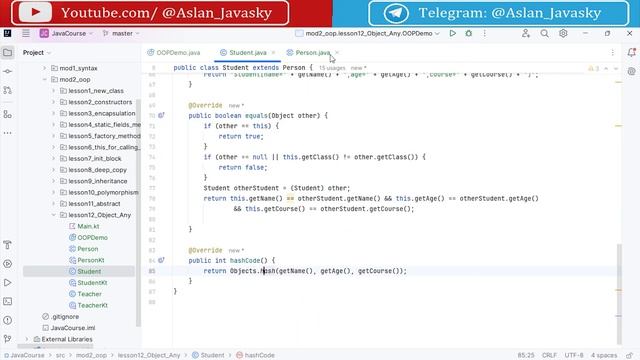Open the Problems tool window
Viewport: 640px width, 360px height.
pos(7,320)
